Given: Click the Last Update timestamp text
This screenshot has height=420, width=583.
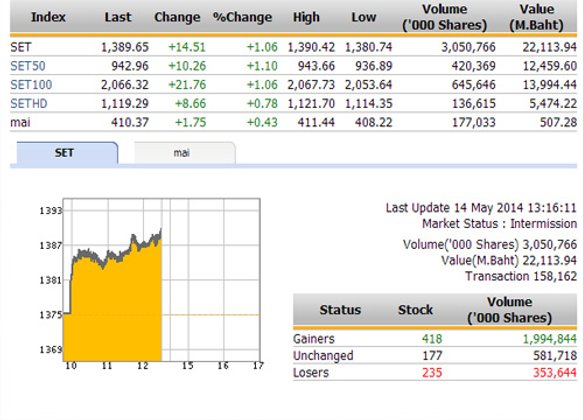Looking at the screenshot, I should click(x=481, y=208).
